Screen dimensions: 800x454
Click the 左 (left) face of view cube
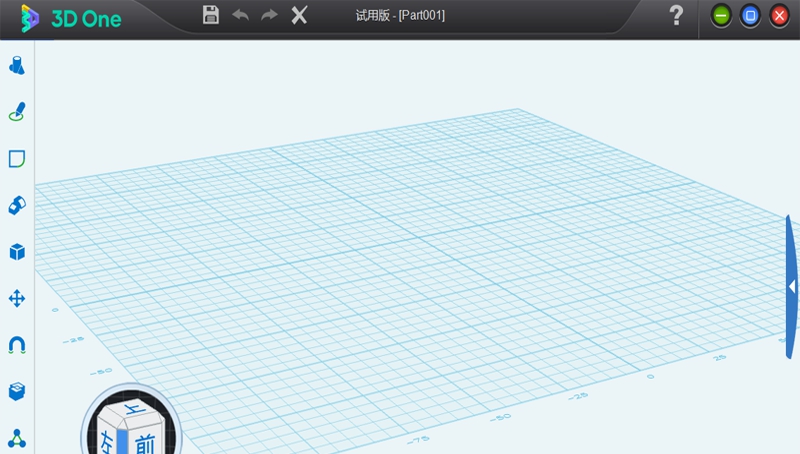pos(107,441)
